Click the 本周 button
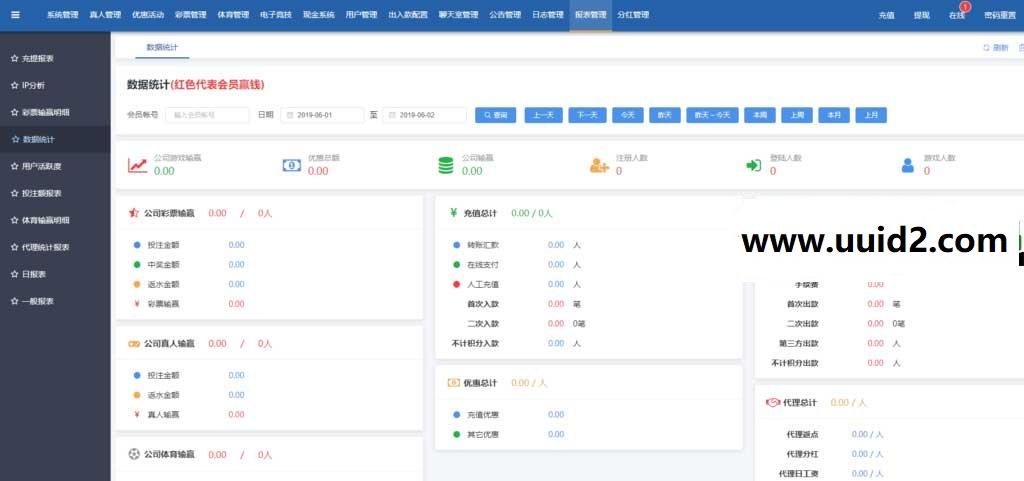 coord(760,115)
